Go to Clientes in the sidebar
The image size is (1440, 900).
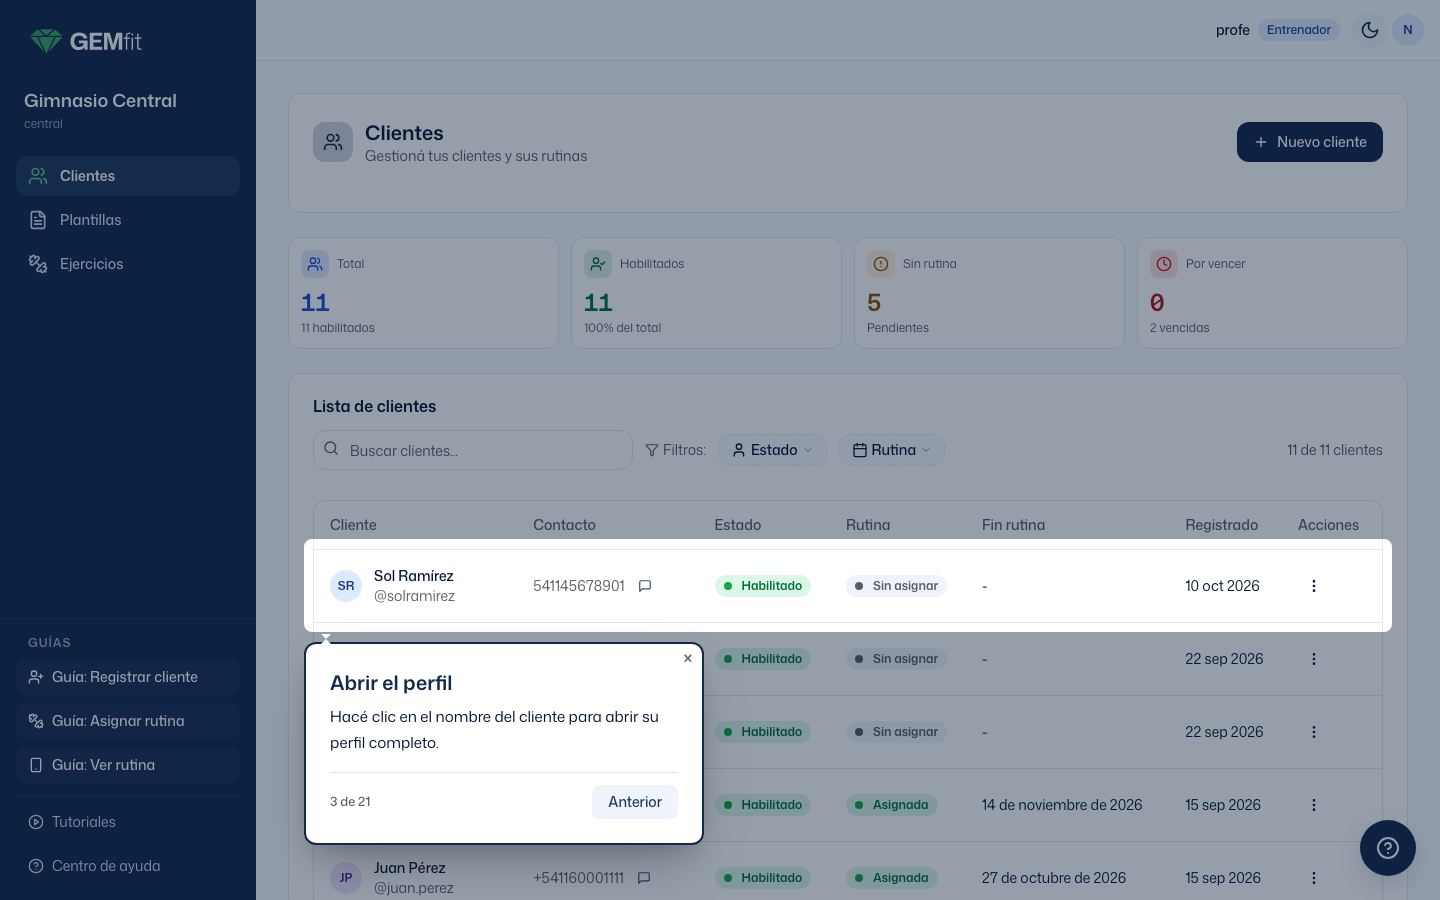coord(128,176)
